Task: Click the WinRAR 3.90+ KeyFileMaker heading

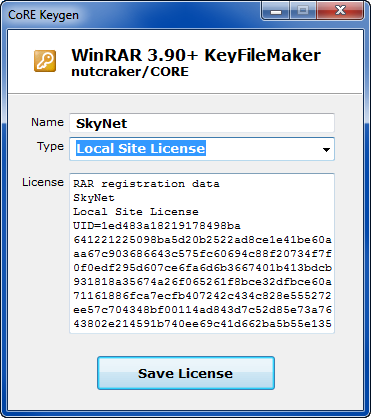Action: (196, 55)
